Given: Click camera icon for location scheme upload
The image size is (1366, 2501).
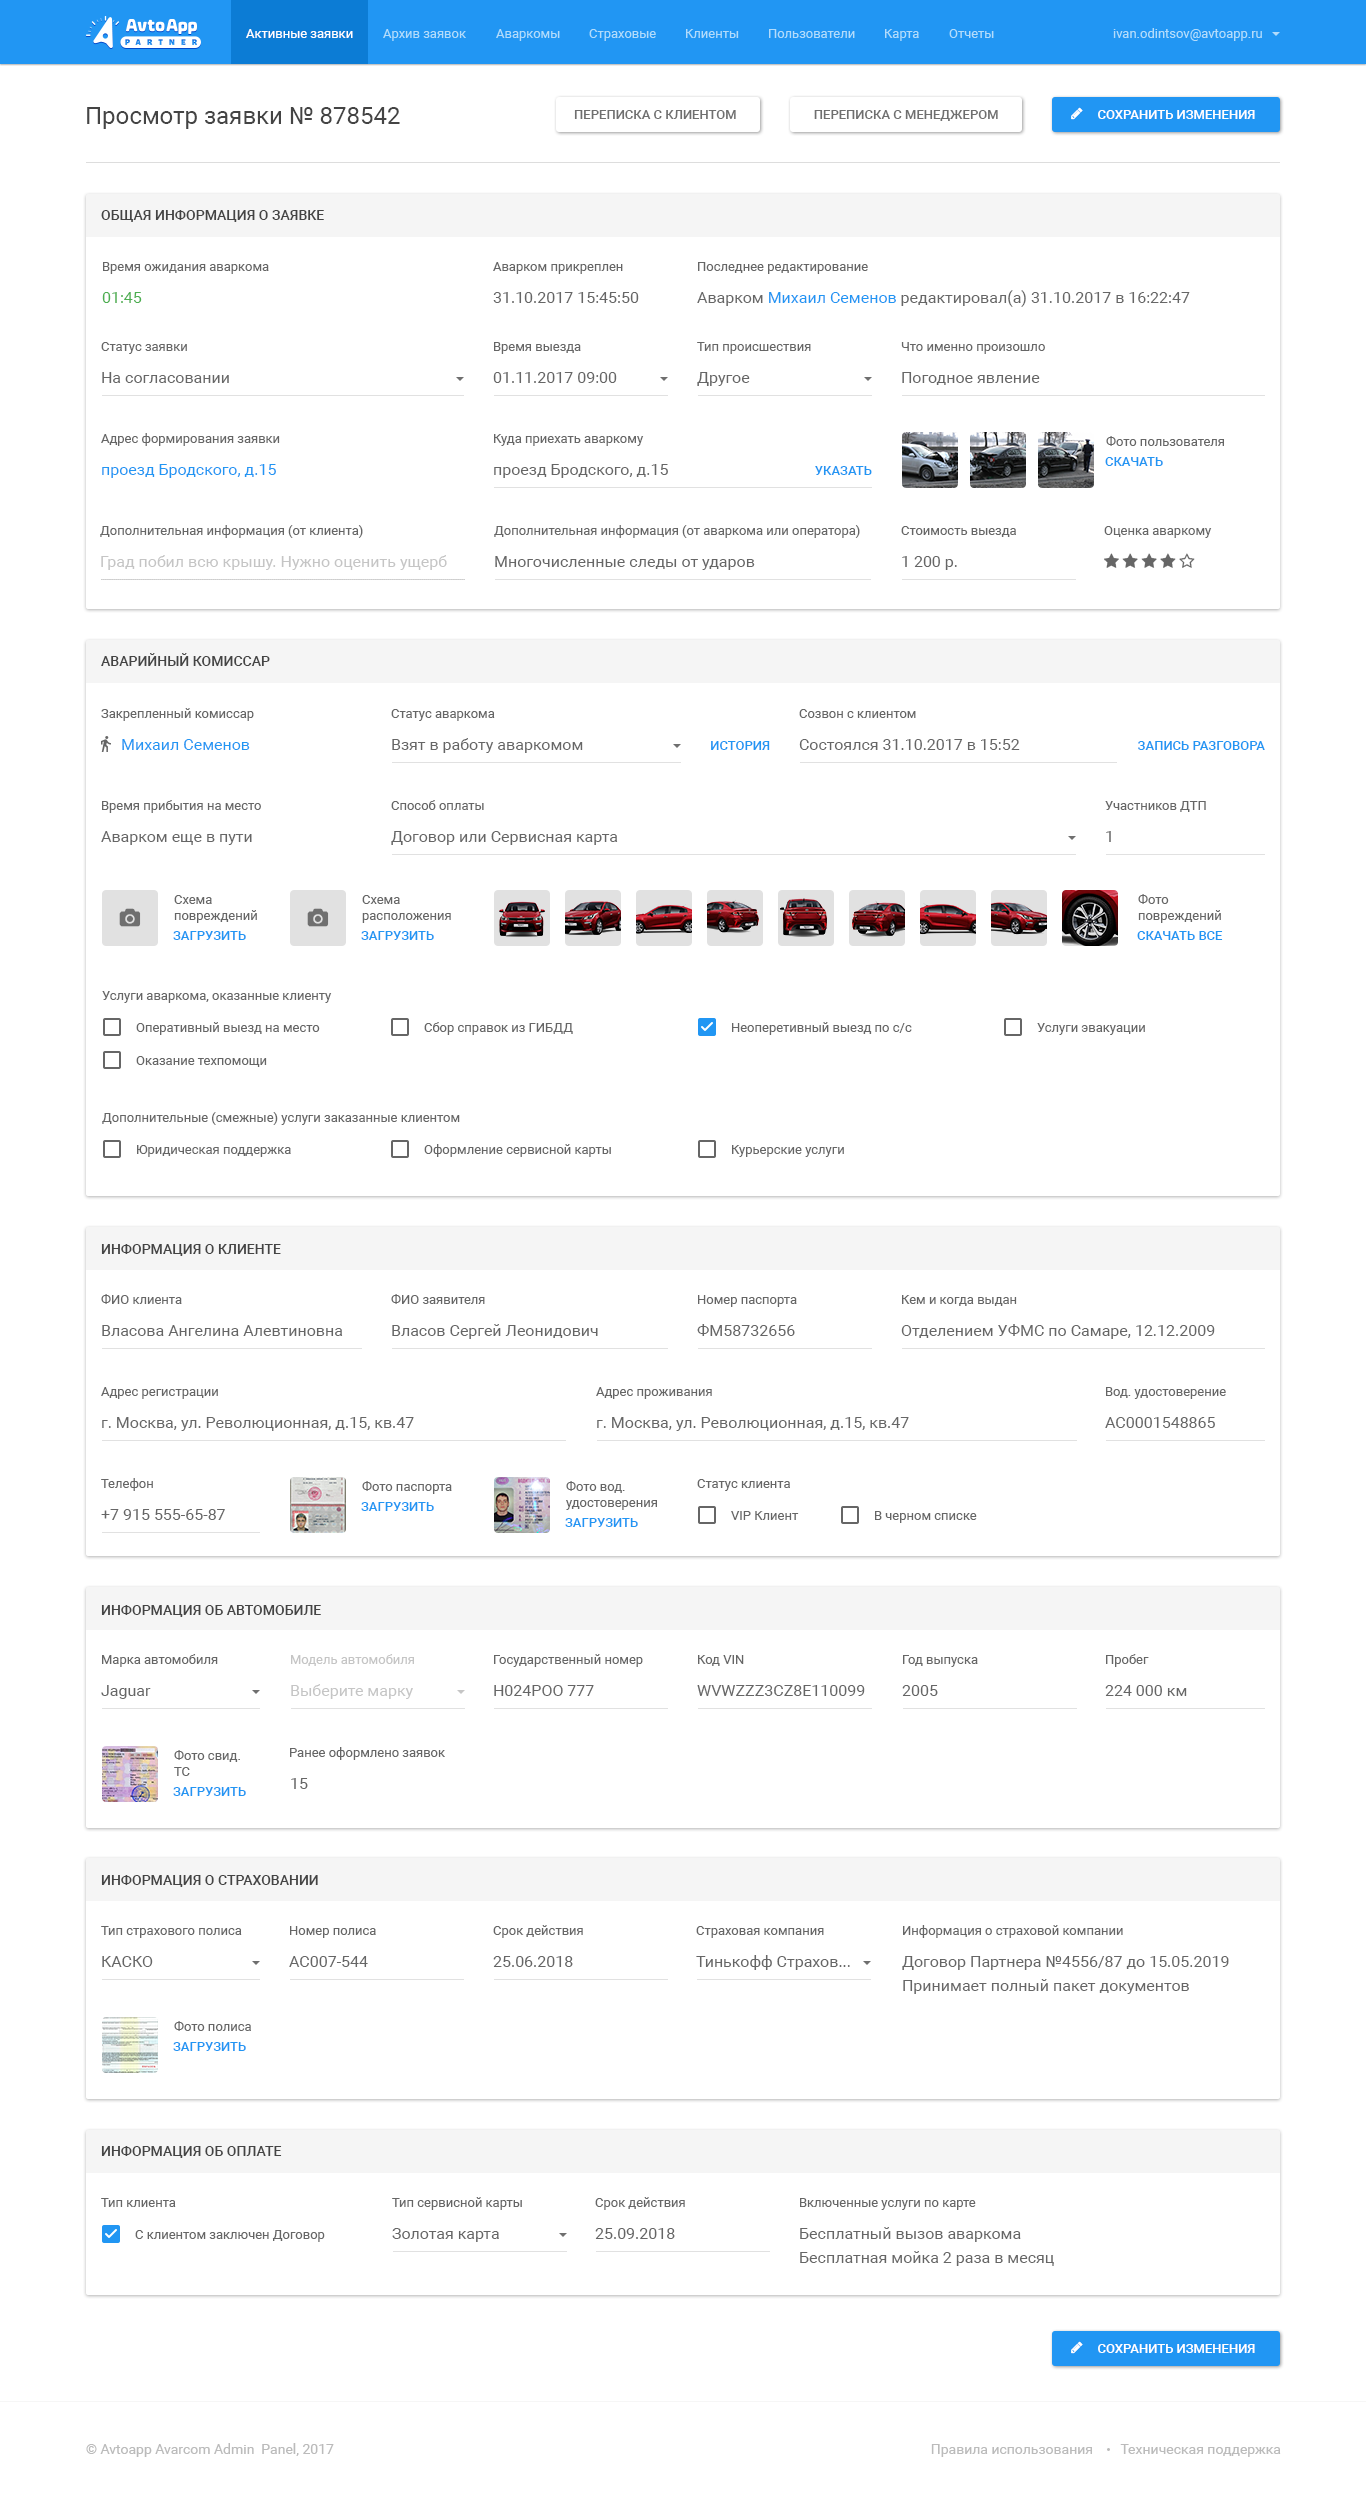Looking at the screenshot, I should coord(318,918).
